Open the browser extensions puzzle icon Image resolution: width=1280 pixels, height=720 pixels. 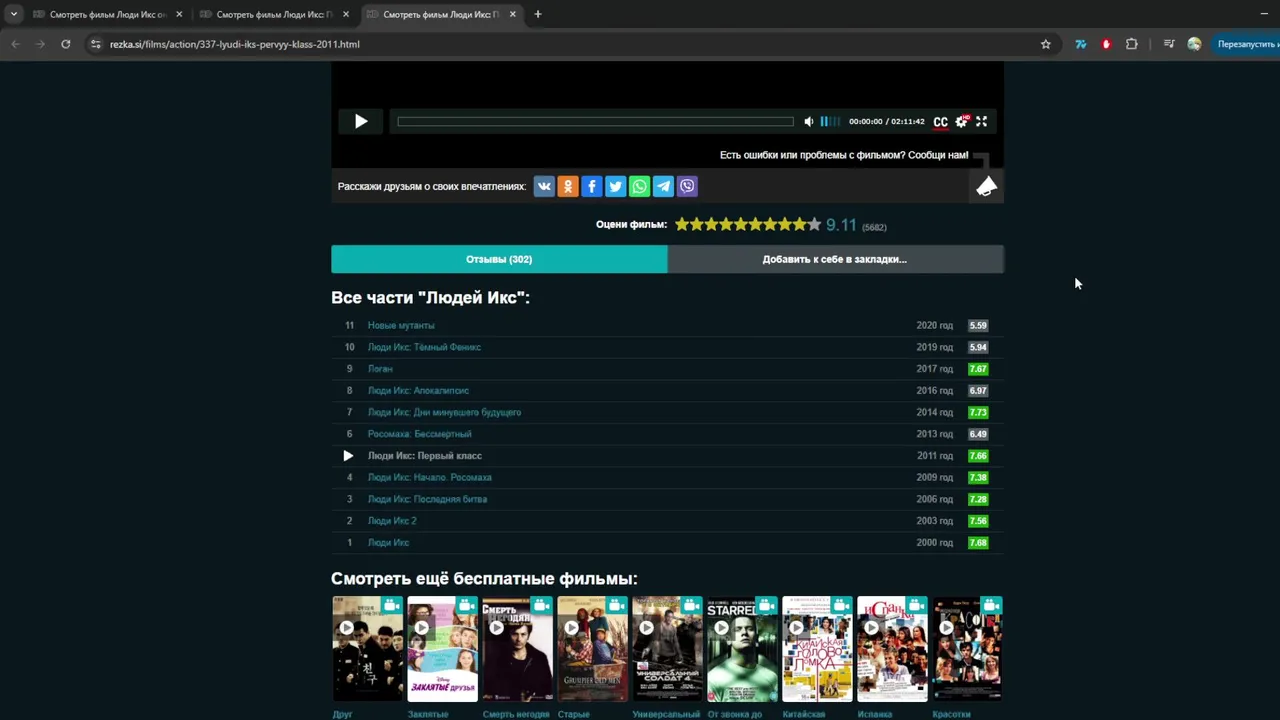[x=1132, y=44]
